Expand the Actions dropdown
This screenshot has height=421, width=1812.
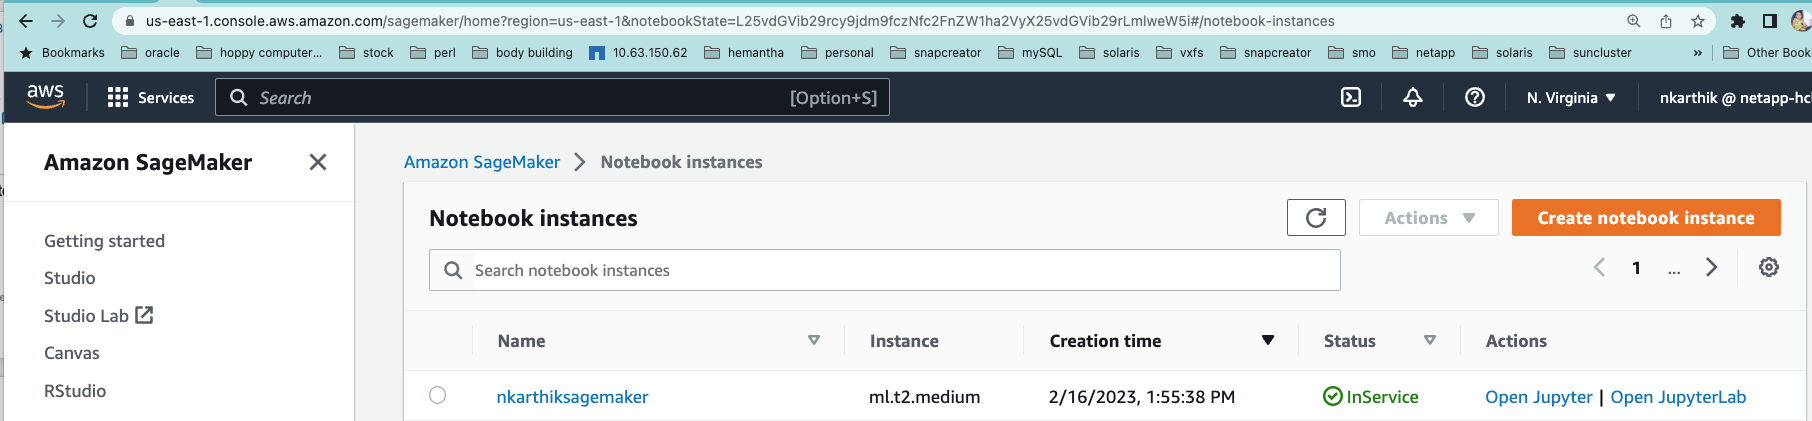[1428, 218]
